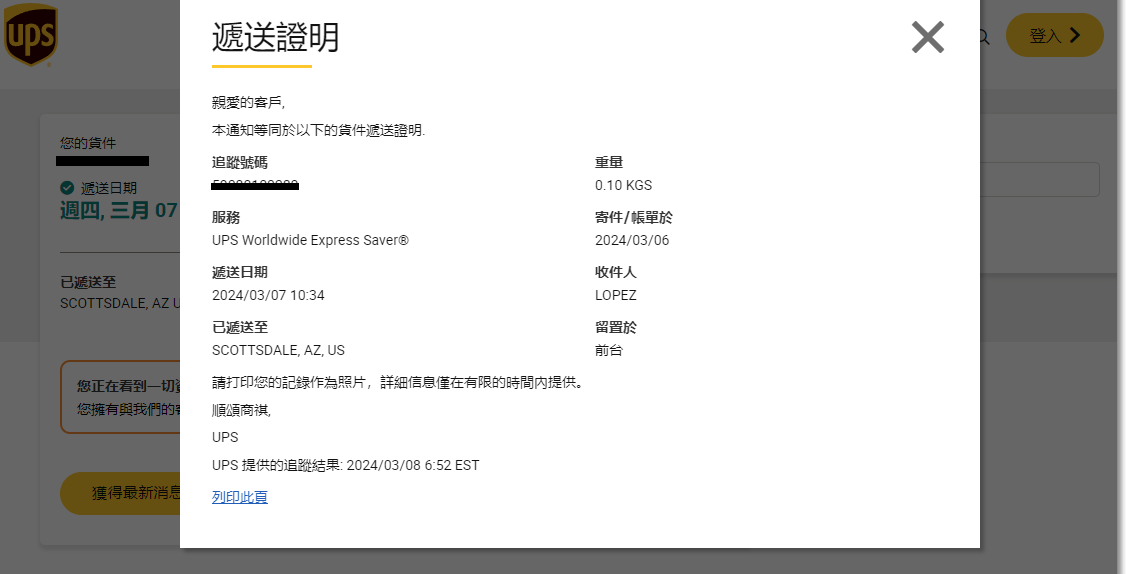Viewport: 1126px width, 574px height.
Task: Click the background page's 已遞送至 heading
Action: (88, 282)
